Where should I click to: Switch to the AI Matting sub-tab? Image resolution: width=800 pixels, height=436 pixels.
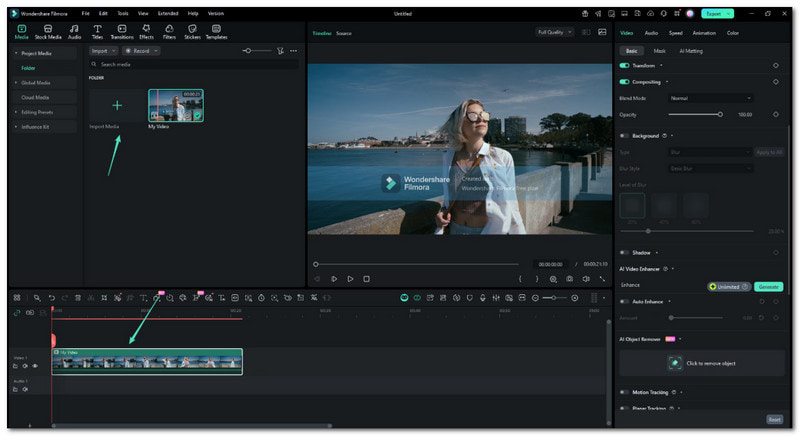[691, 51]
